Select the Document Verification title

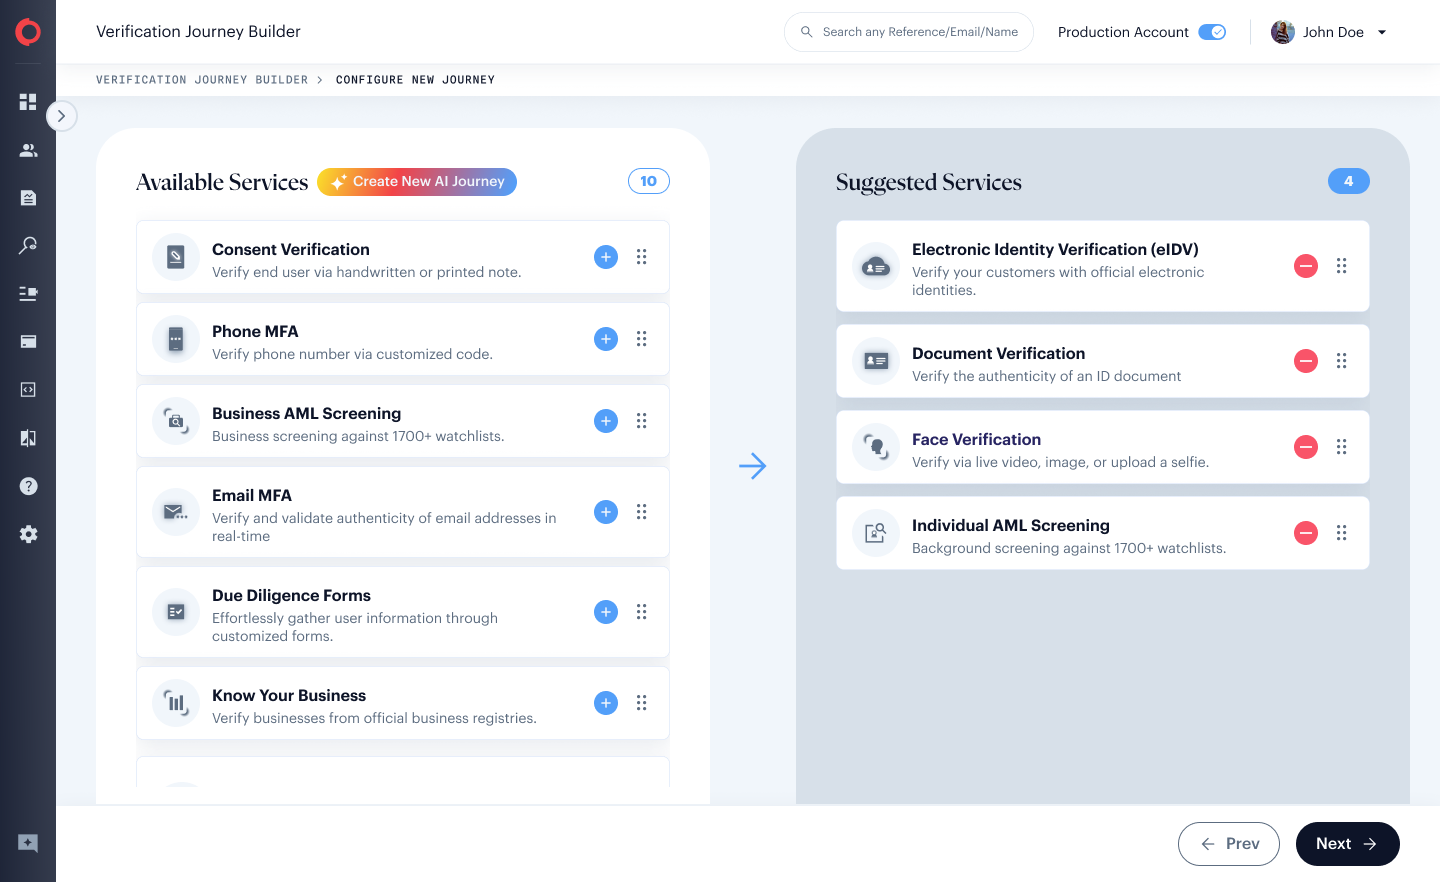[998, 353]
